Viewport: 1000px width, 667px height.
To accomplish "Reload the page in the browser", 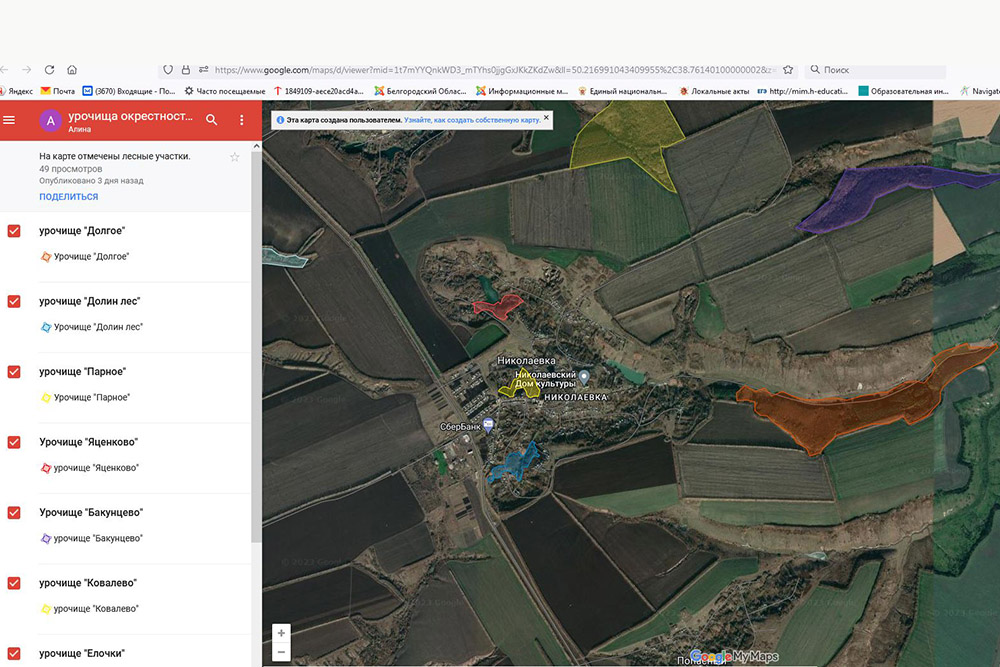I will coord(48,70).
